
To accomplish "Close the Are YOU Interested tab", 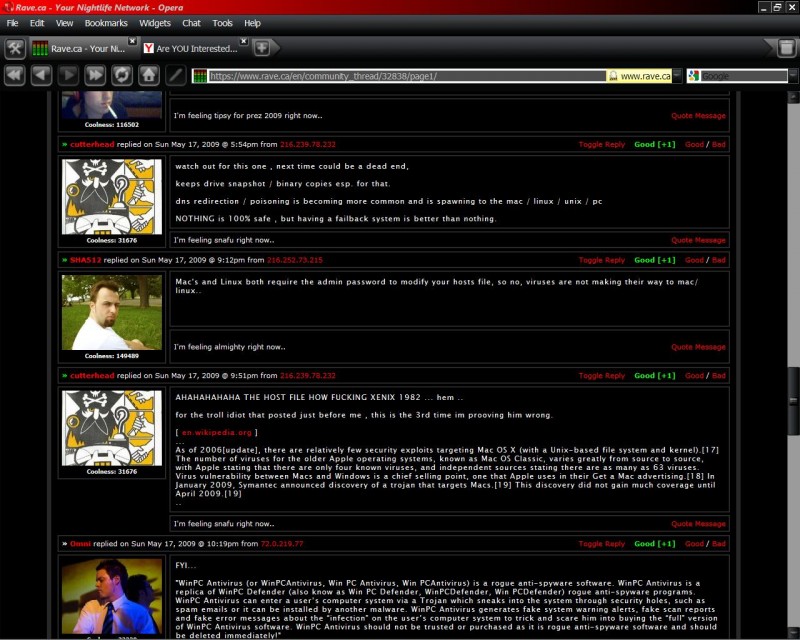I will tap(244, 41).
